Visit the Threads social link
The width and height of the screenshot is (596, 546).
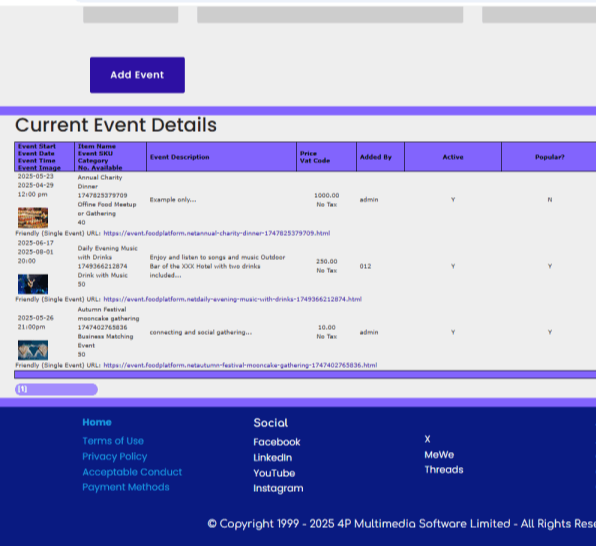[x=444, y=470]
